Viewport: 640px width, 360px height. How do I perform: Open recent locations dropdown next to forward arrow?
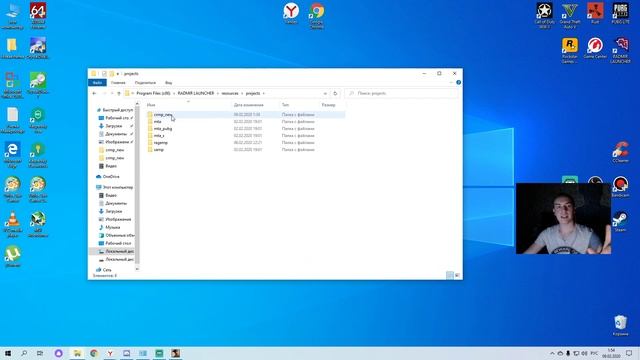(x=112, y=93)
